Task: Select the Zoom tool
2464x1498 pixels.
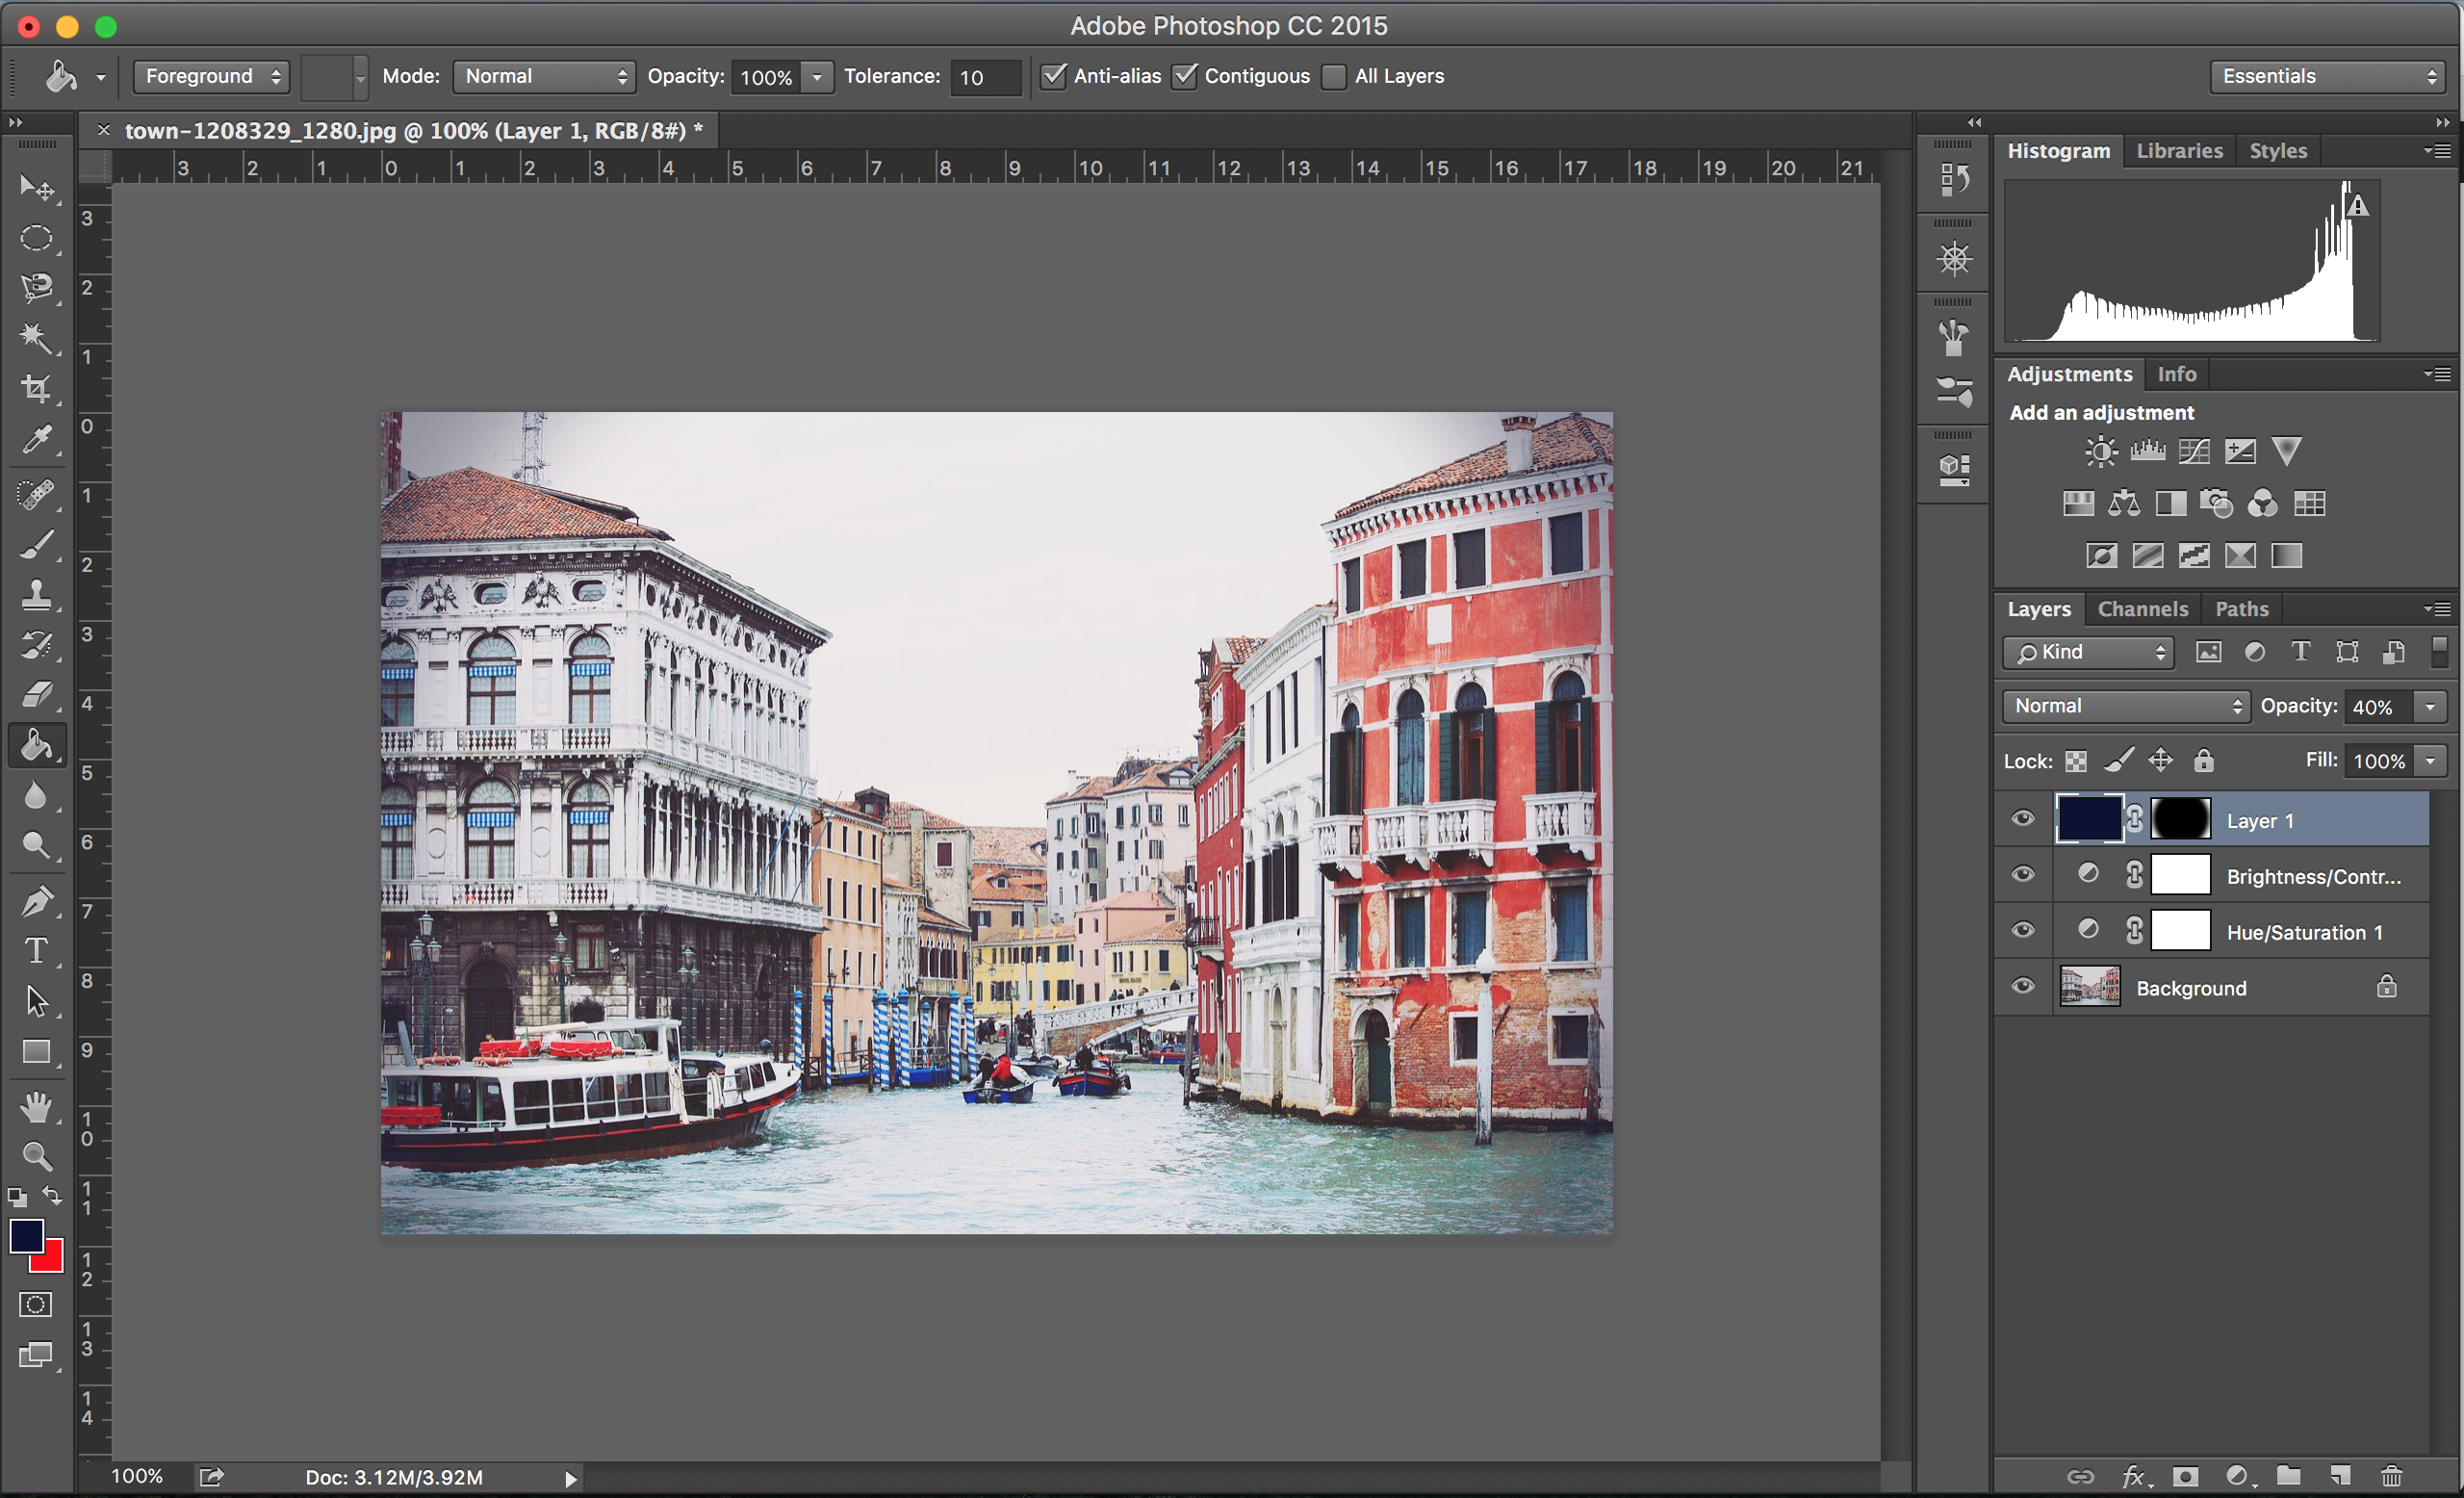Action: (x=37, y=1157)
